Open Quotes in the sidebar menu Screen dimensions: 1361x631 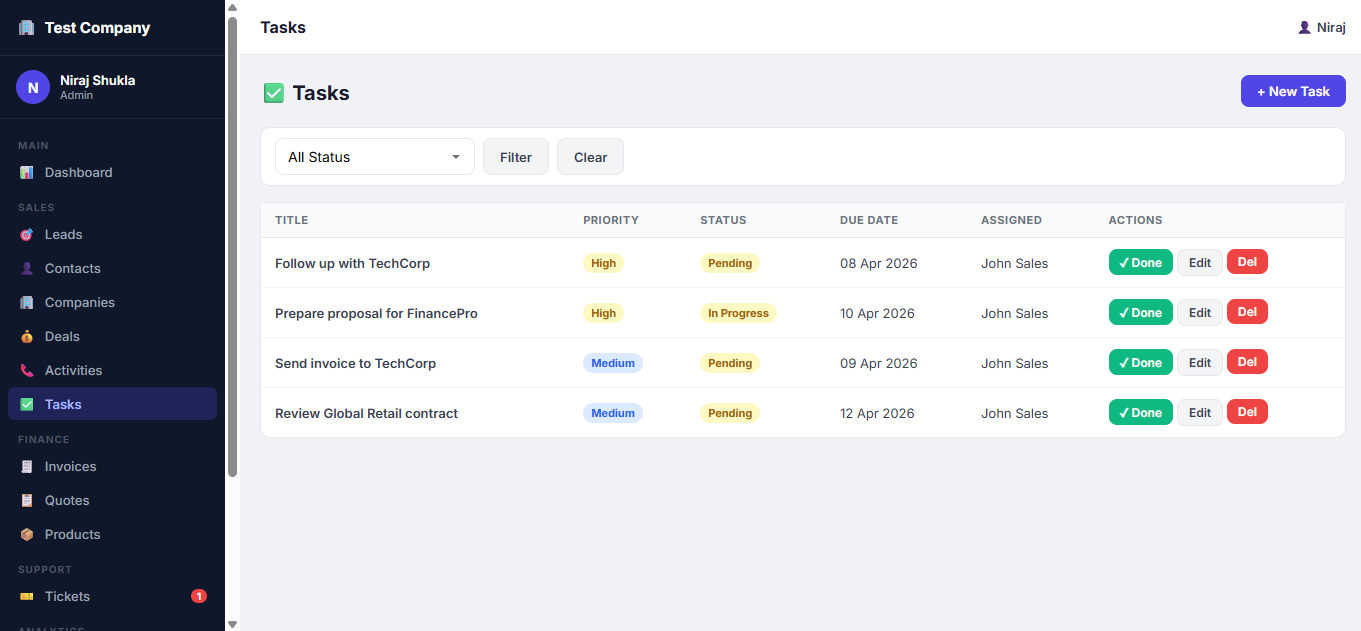click(x=67, y=501)
